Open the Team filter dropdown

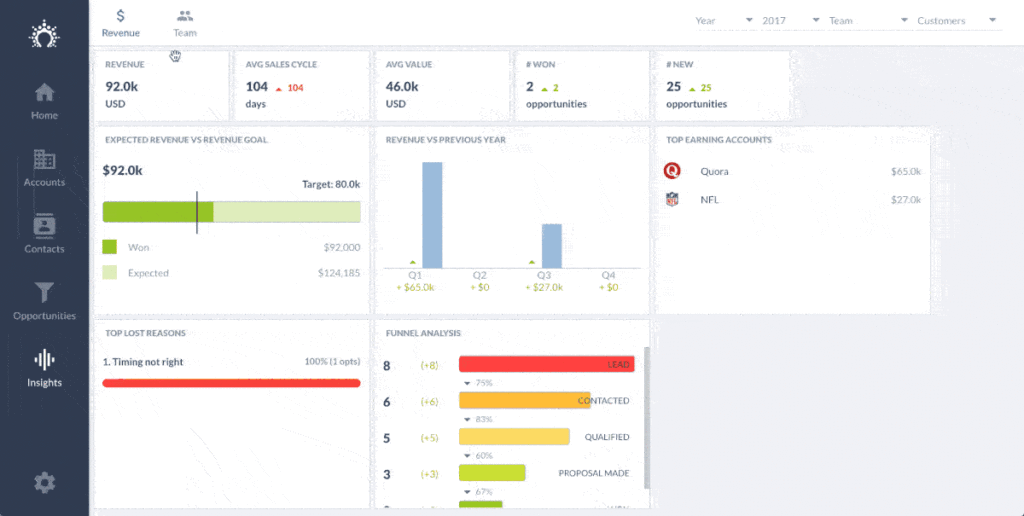coord(868,21)
